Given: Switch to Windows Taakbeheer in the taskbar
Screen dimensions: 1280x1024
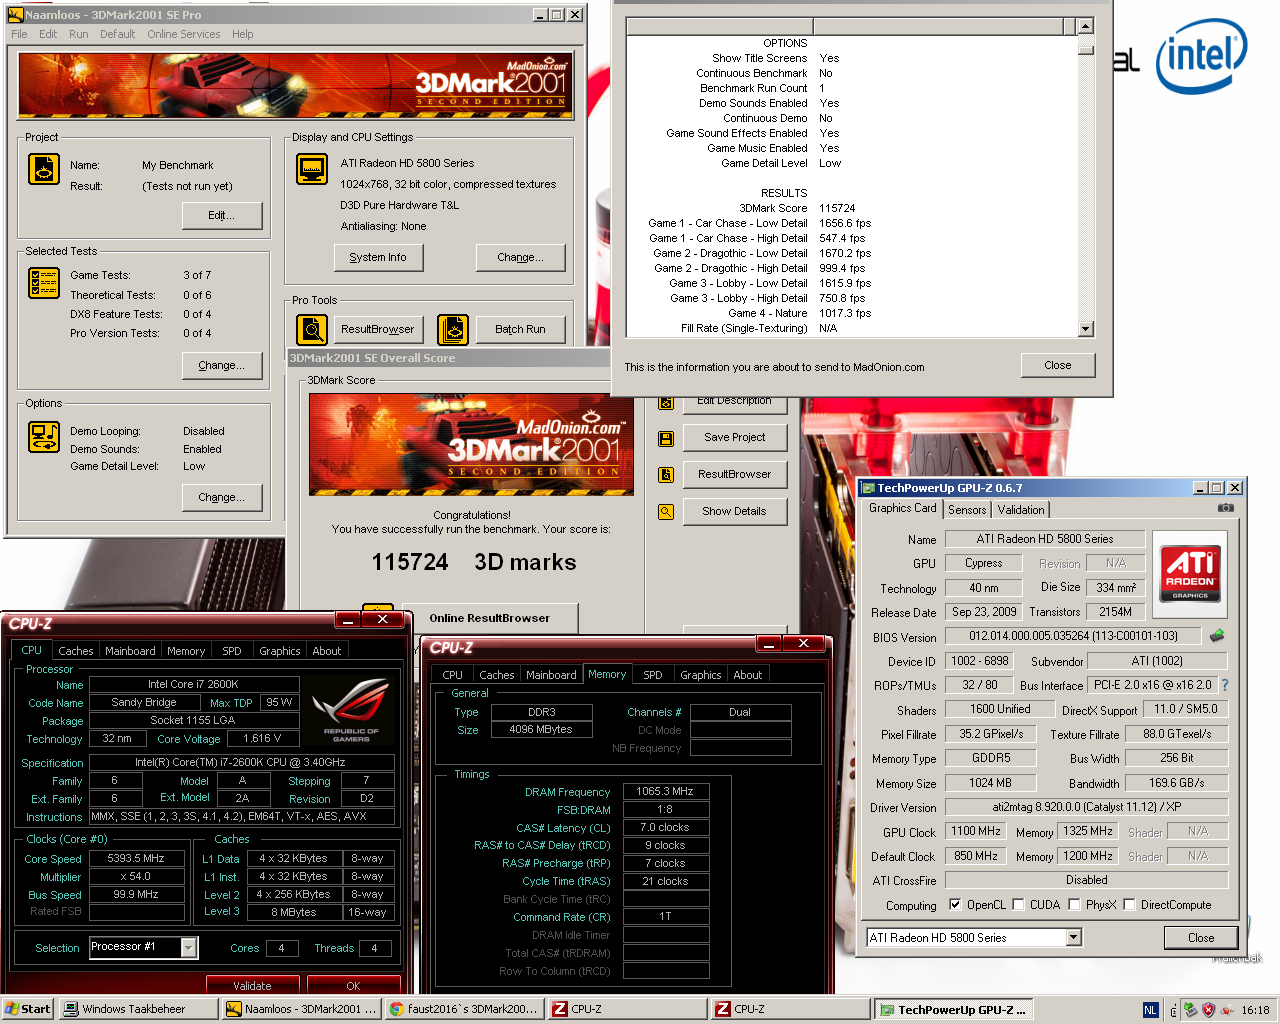Looking at the screenshot, I should (x=138, y=1009).
